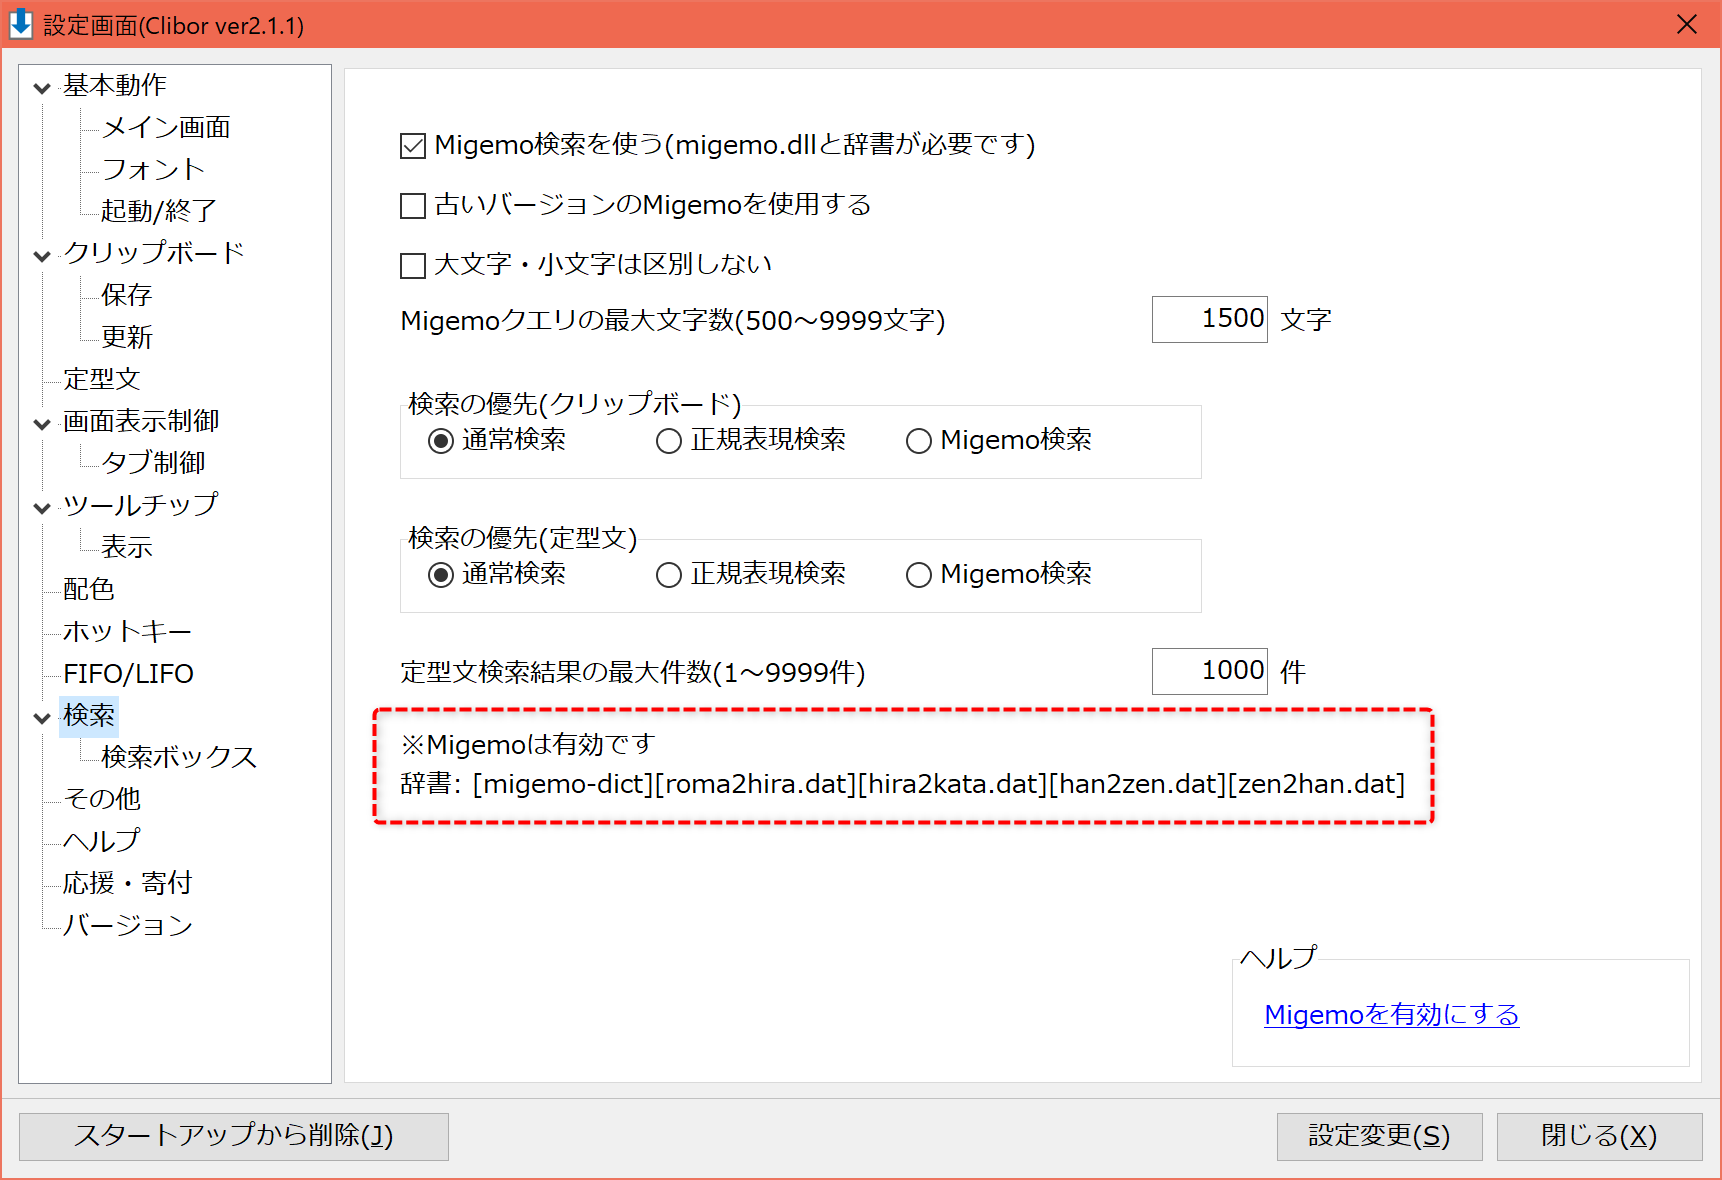Collapse the 検索 tree node arrow
Viewport: 1722px width, 1180px height.
click(42, 718)
